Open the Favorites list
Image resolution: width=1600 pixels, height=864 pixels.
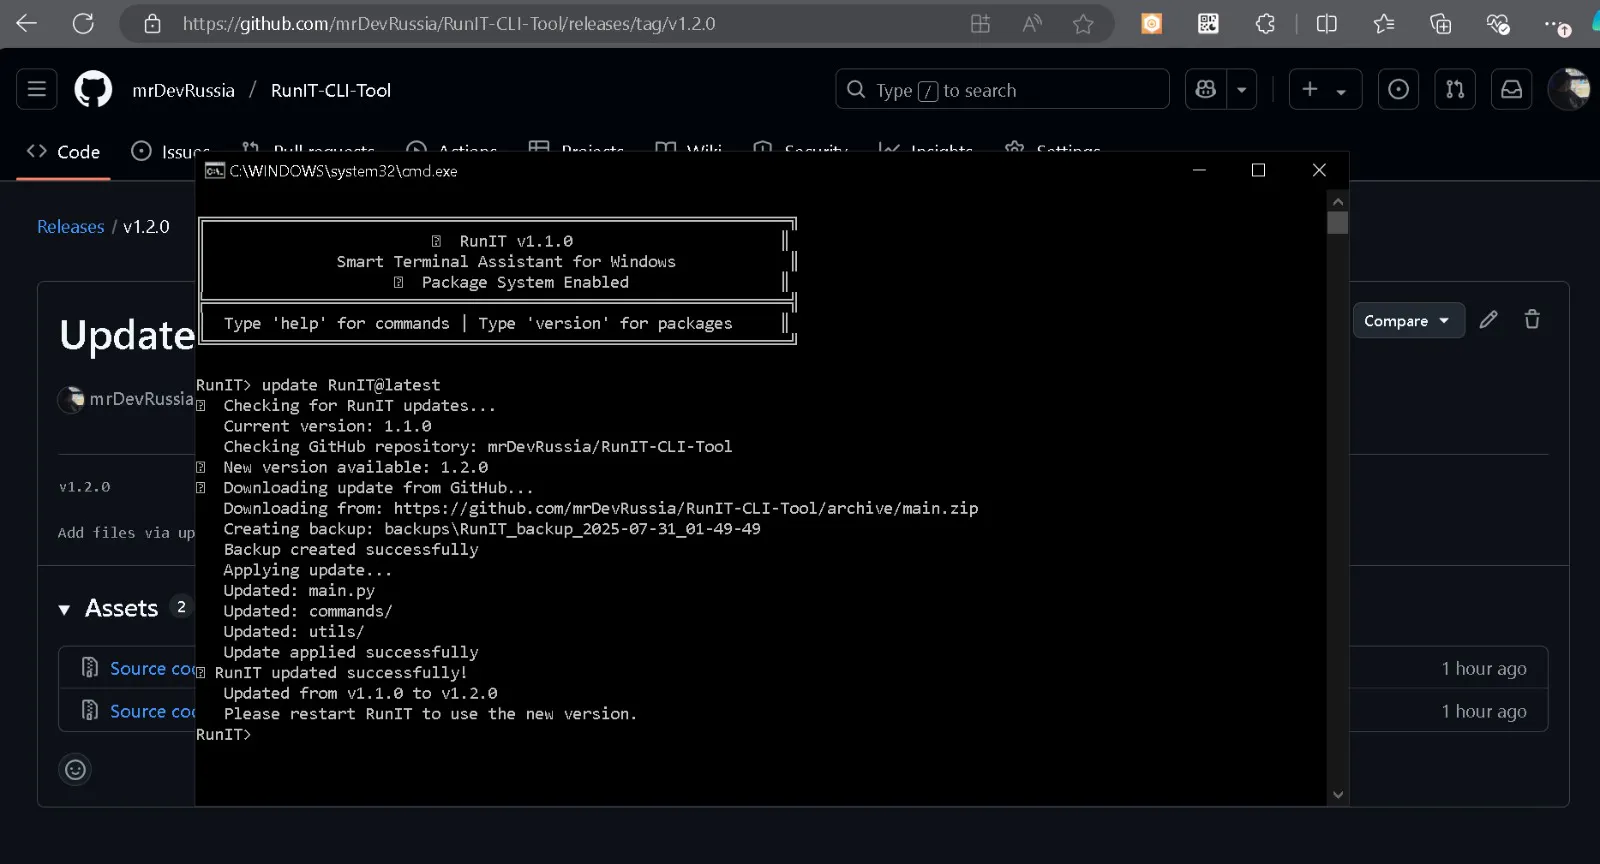point(1384,24)
